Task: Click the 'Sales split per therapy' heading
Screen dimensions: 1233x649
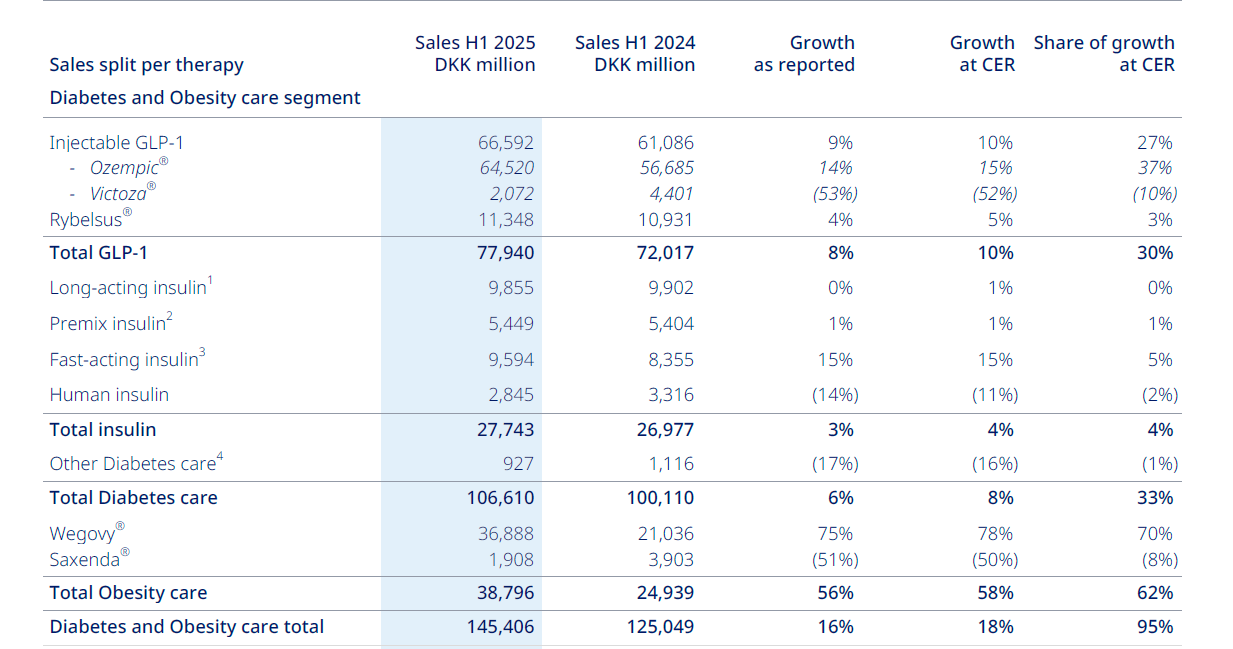Action: coord(146,65)
